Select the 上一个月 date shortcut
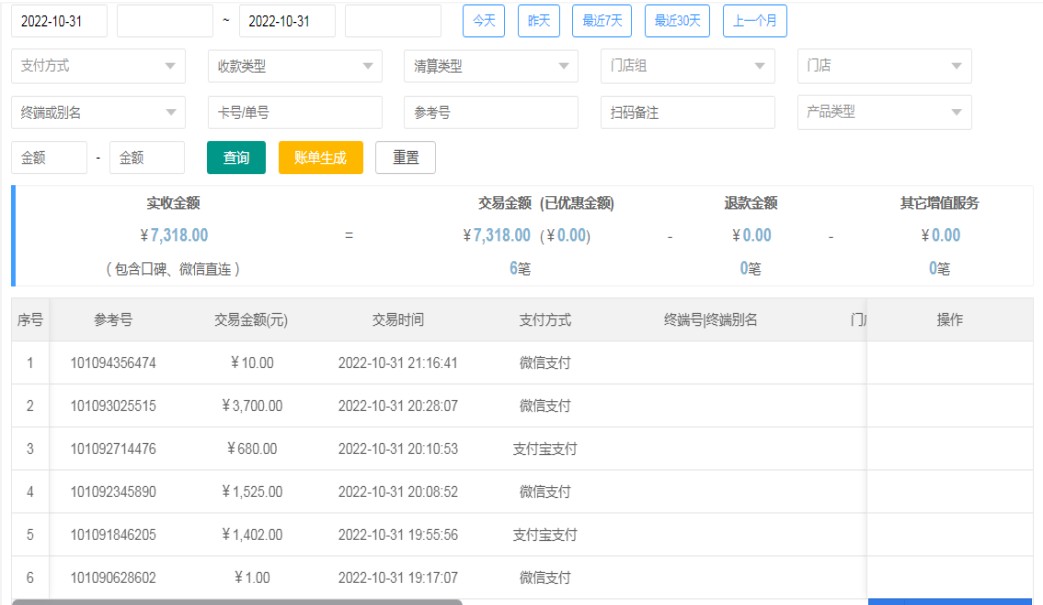Screen dimensions: 1043x605 point(755,21)
